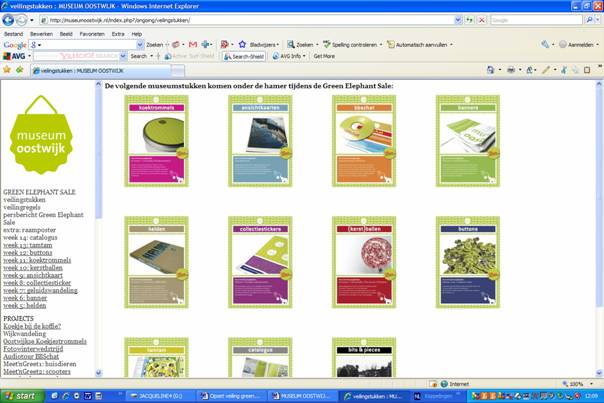Open the Extra menu
The height and width of the screenshot is (403, 604).
click(118, 34)
